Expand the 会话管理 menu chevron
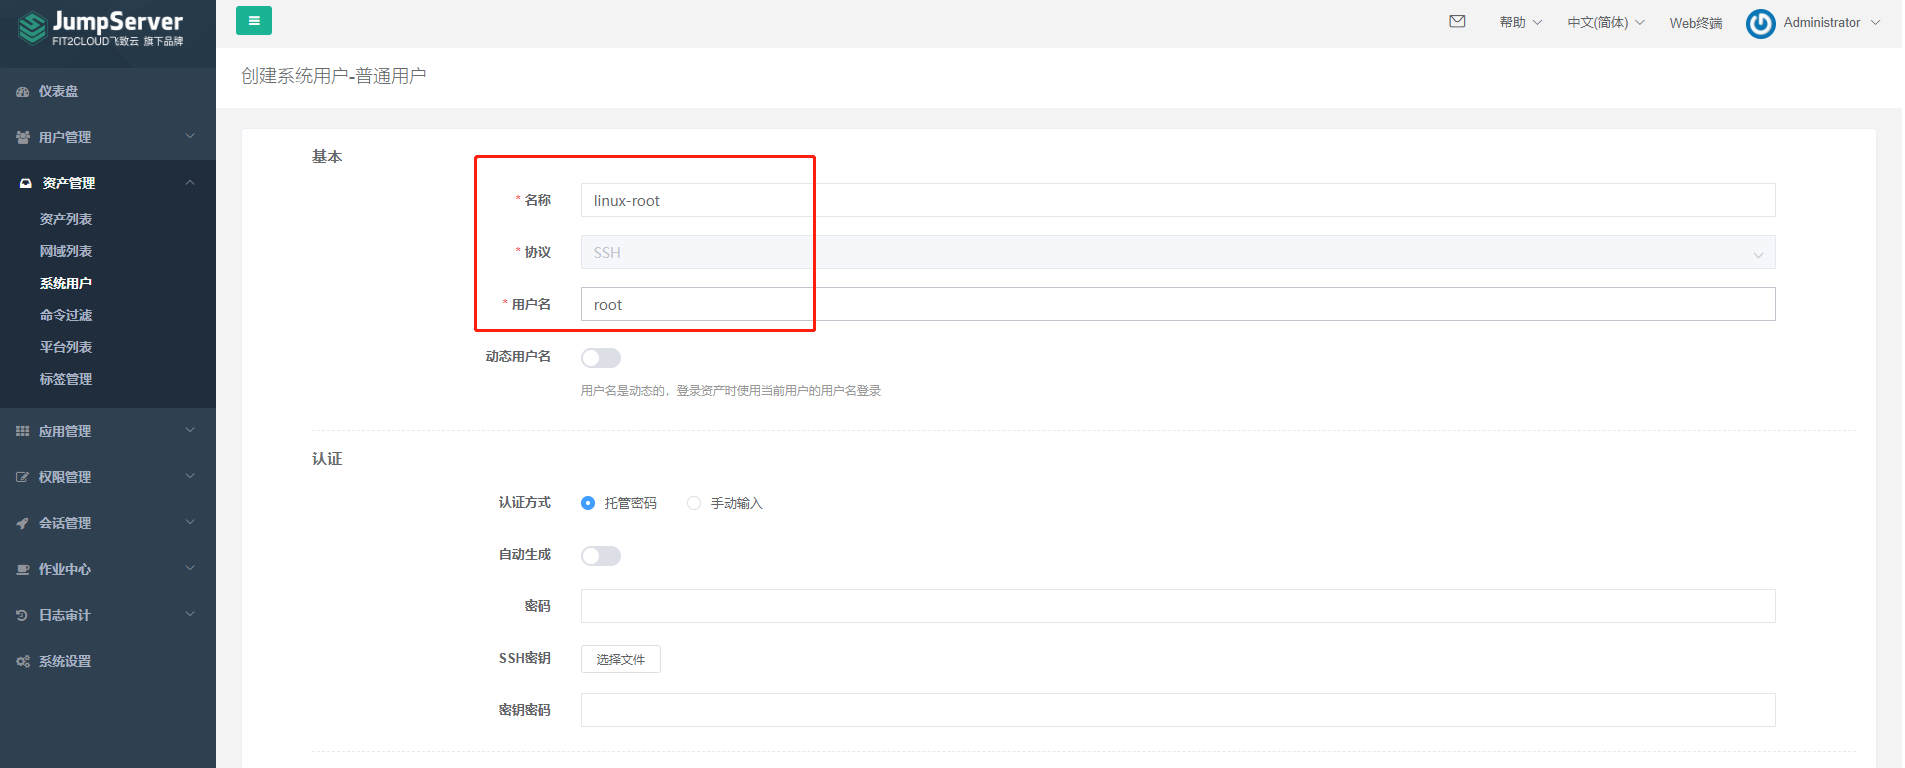Image resolution: width=1905 pixels, height=768 pixels. [x=190, y=523]
